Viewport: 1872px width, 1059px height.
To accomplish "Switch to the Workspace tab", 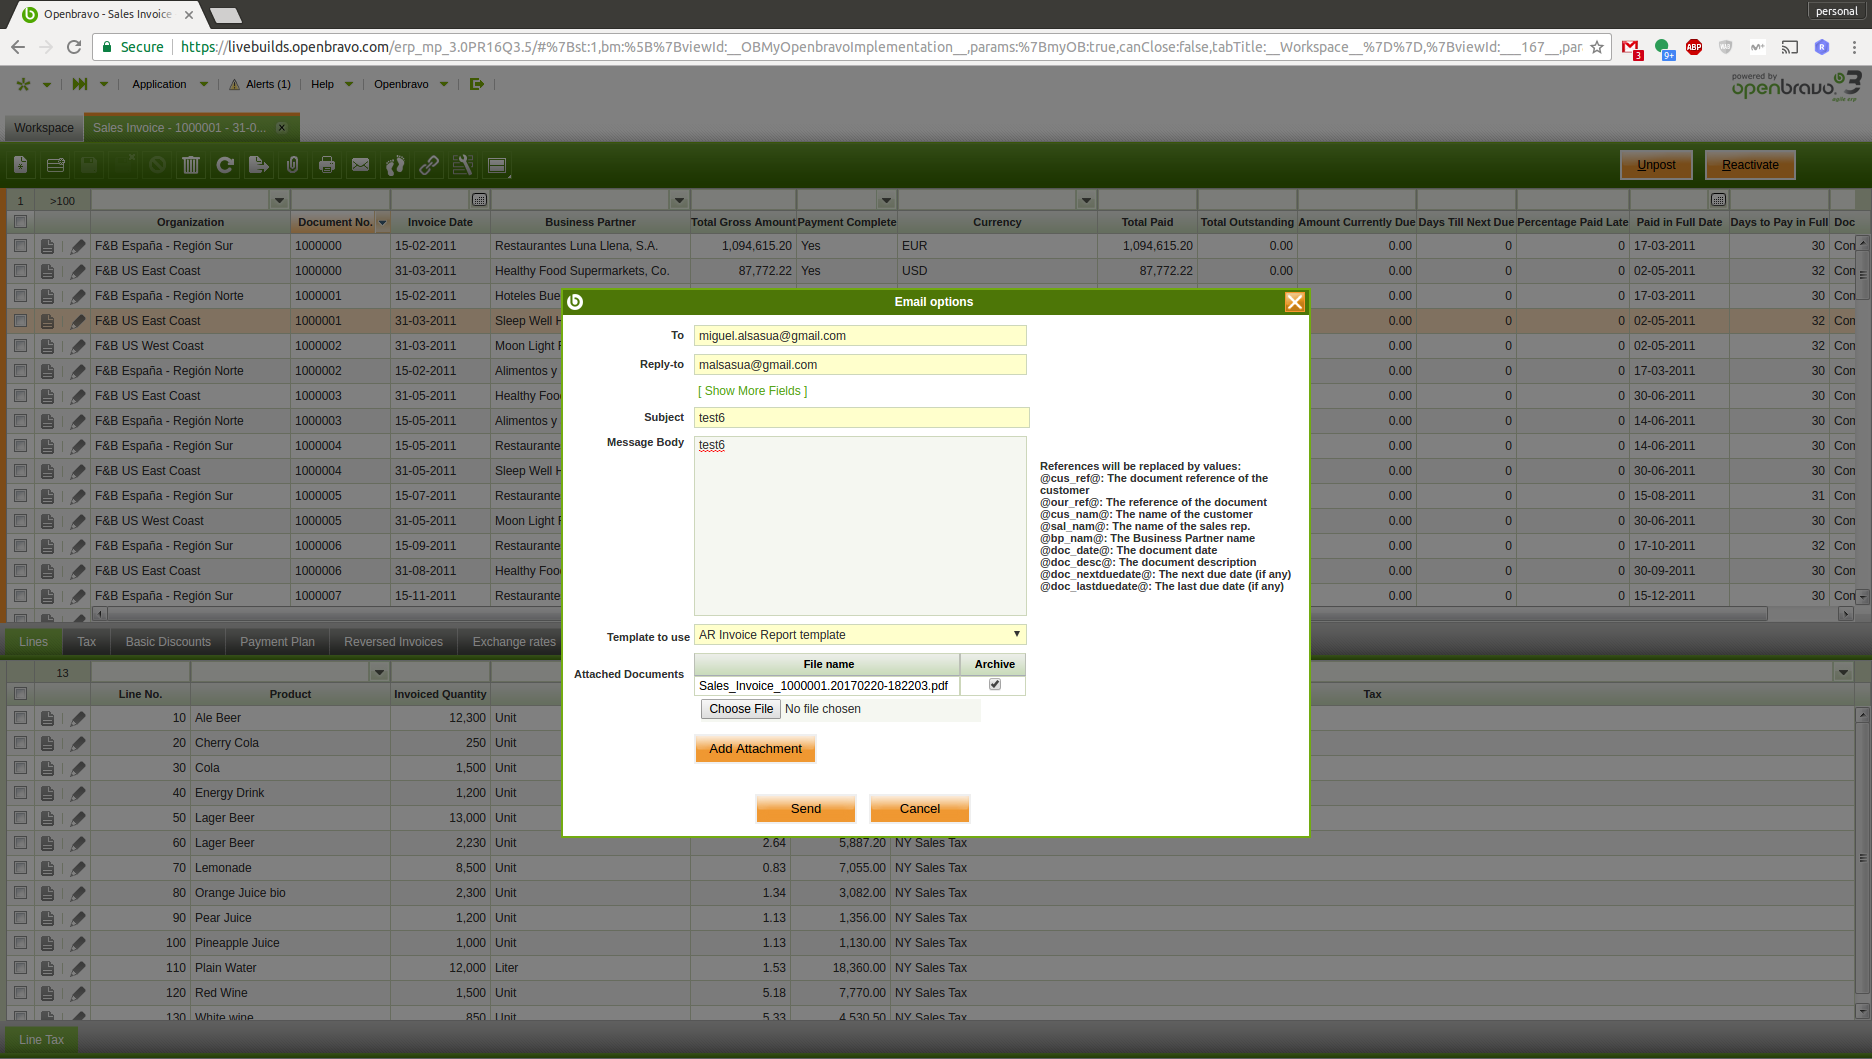I will click(44, 128).
